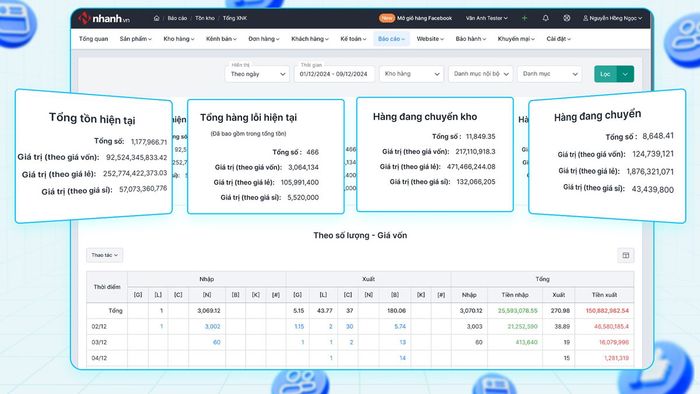Click the Theo số lượng - Giá vốn heading

pos(360,235)
